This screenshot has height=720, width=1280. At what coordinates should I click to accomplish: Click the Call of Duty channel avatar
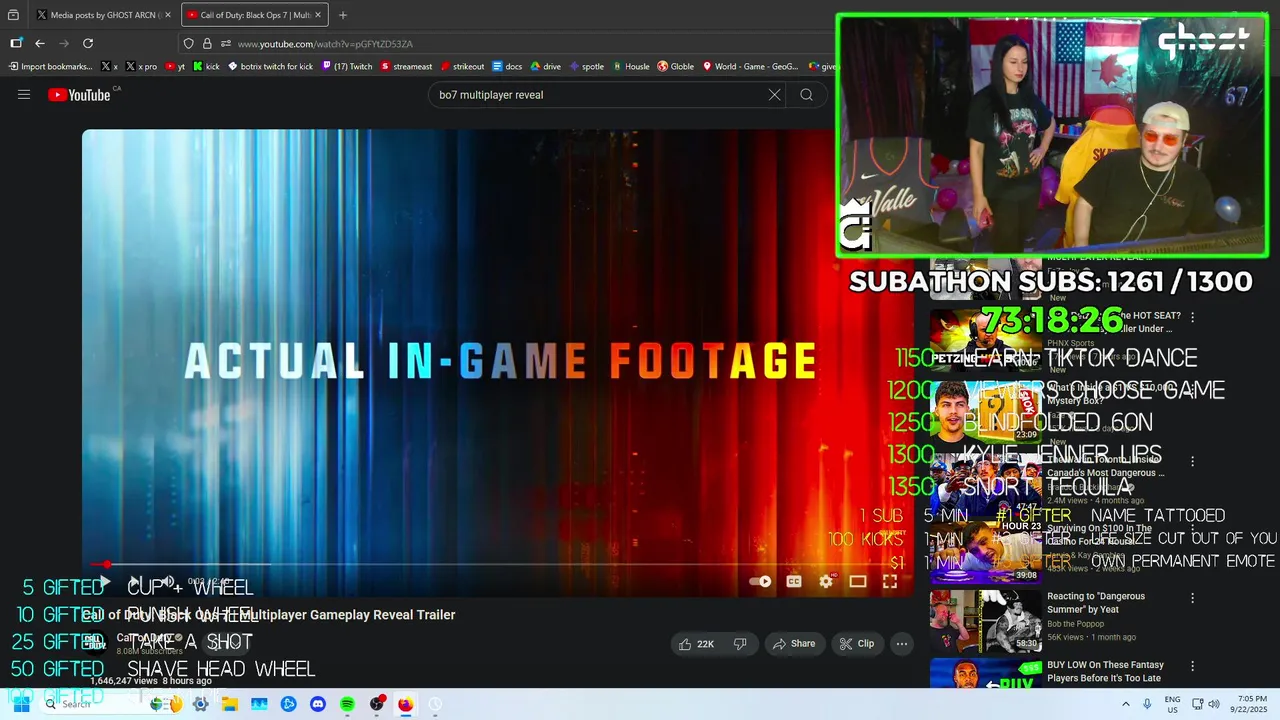pos(94,641)
